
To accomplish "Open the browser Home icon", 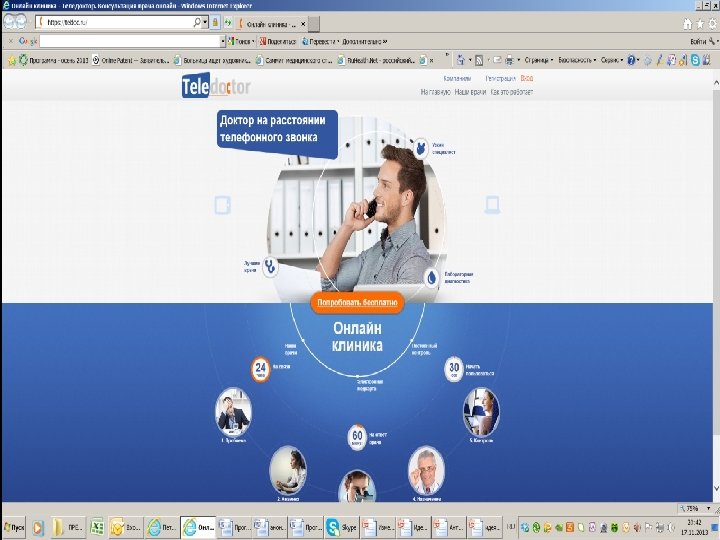I will (687, 23).
